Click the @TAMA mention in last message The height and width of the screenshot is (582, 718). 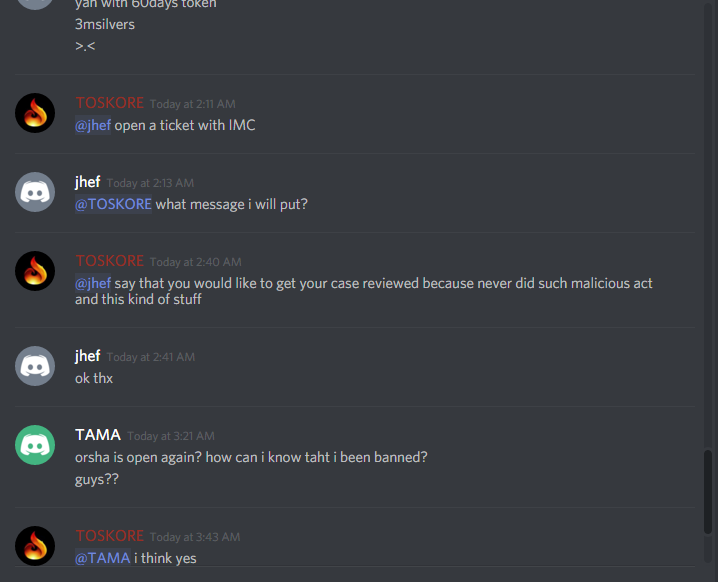coord(103,558)
